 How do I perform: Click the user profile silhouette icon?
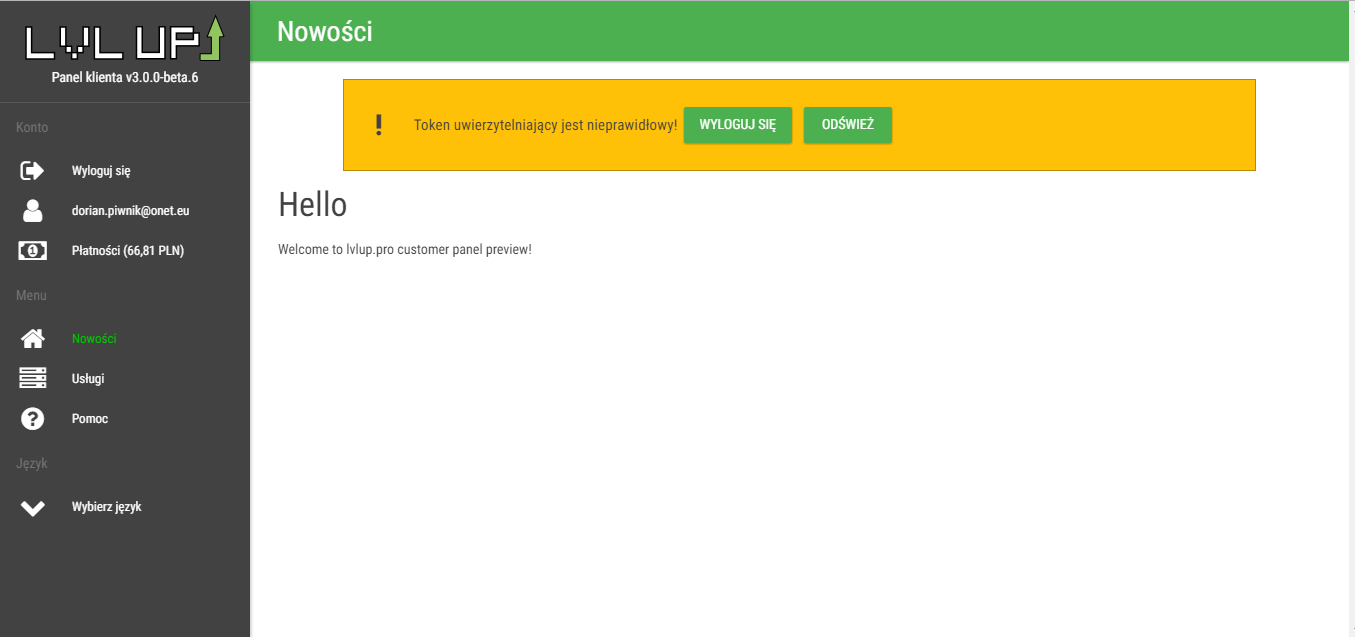click(x=33, y=211)
